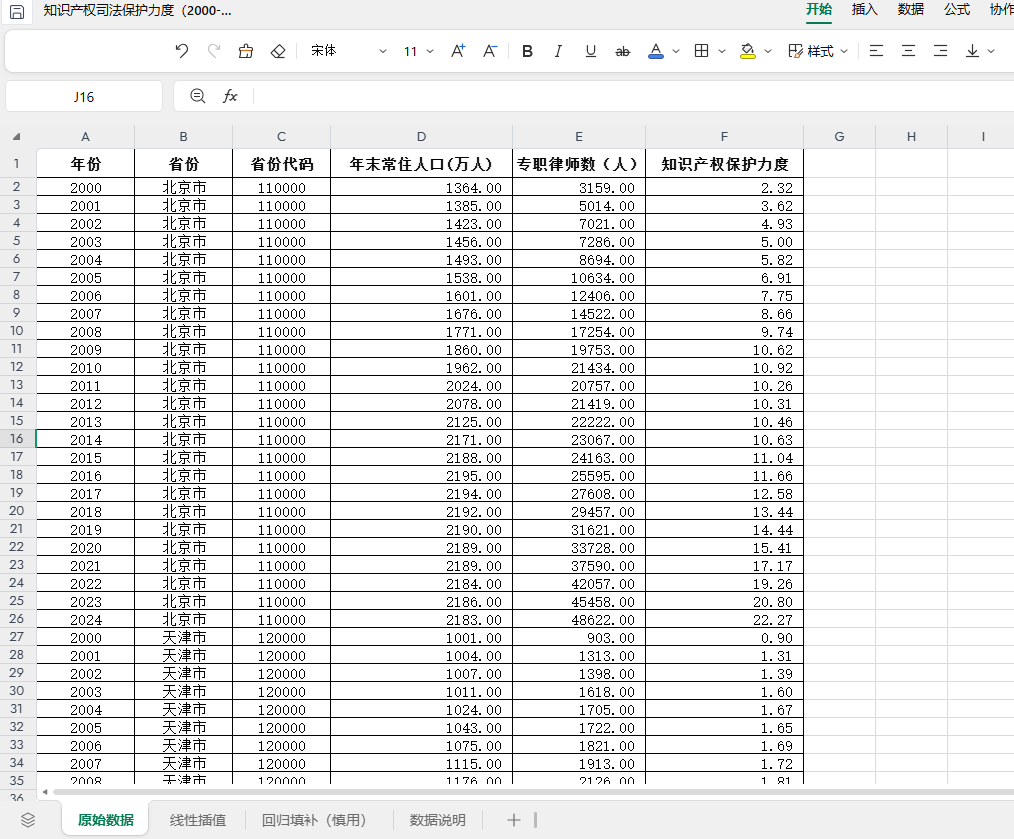Select column D header
The width and height of the screenshot is (1014, 839).
421,136
